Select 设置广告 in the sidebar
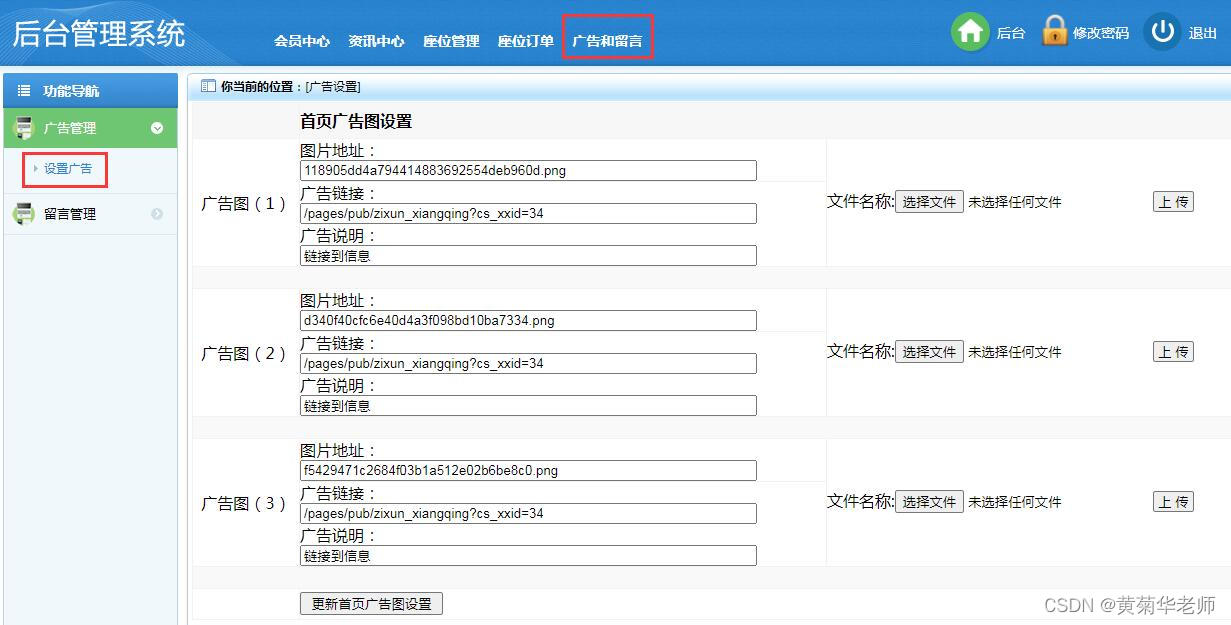 68,169
